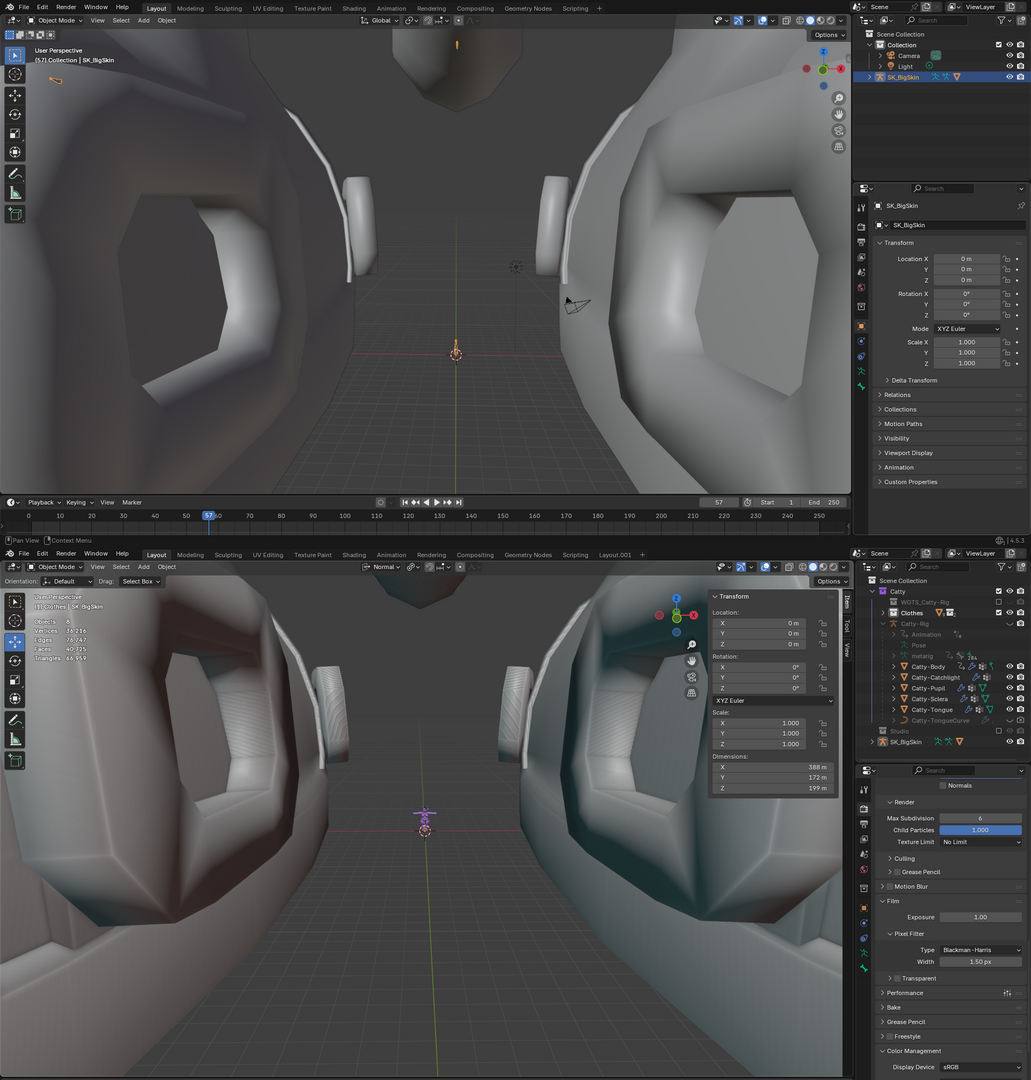Click the play animation button in timeline
Image resolution: width=1031 pixels, height=1080 pixels.
click(x=437, y=502)
